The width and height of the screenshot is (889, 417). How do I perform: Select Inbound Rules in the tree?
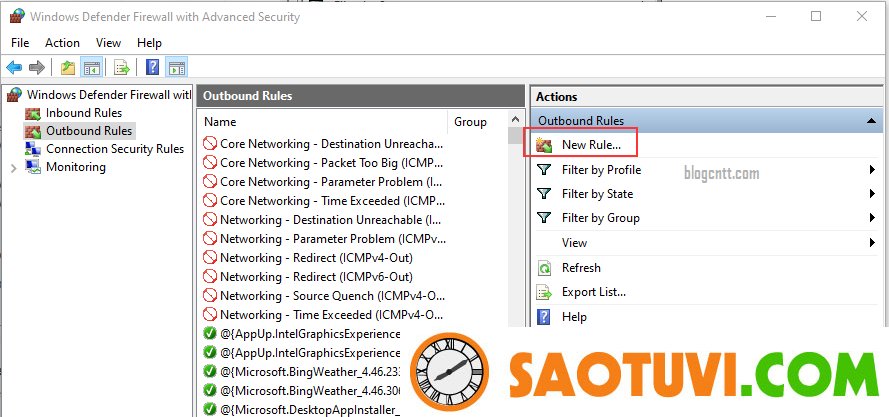(x=84, y=113)
